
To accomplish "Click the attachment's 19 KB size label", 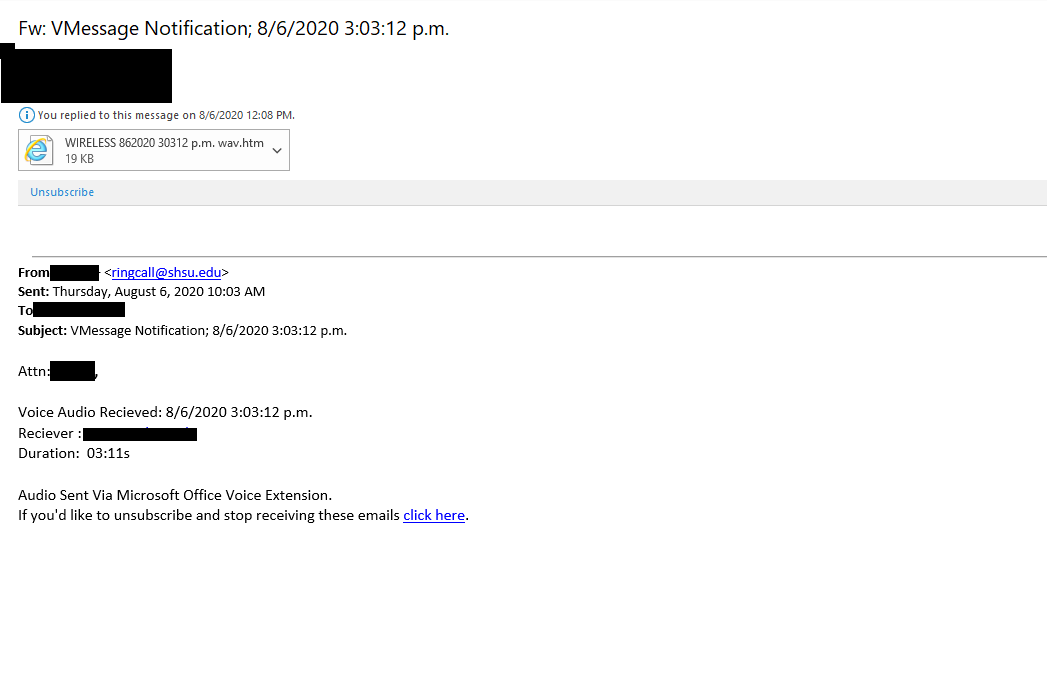I will [80, 159].
